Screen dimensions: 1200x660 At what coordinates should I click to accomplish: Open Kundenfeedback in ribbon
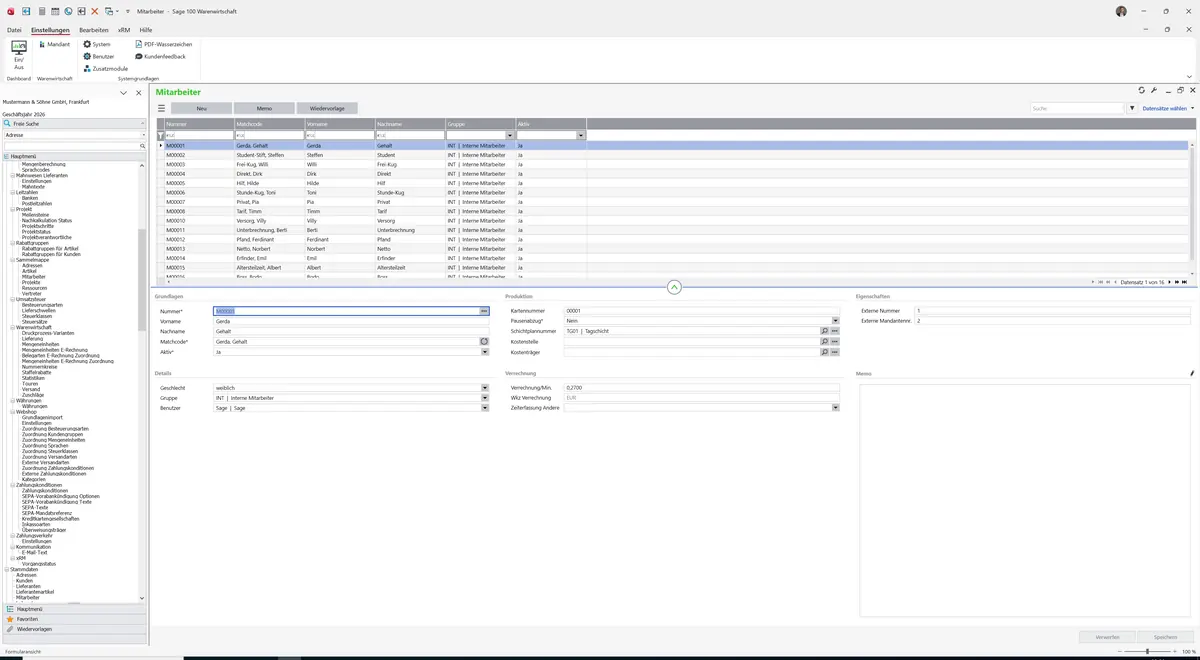point(160,56)
